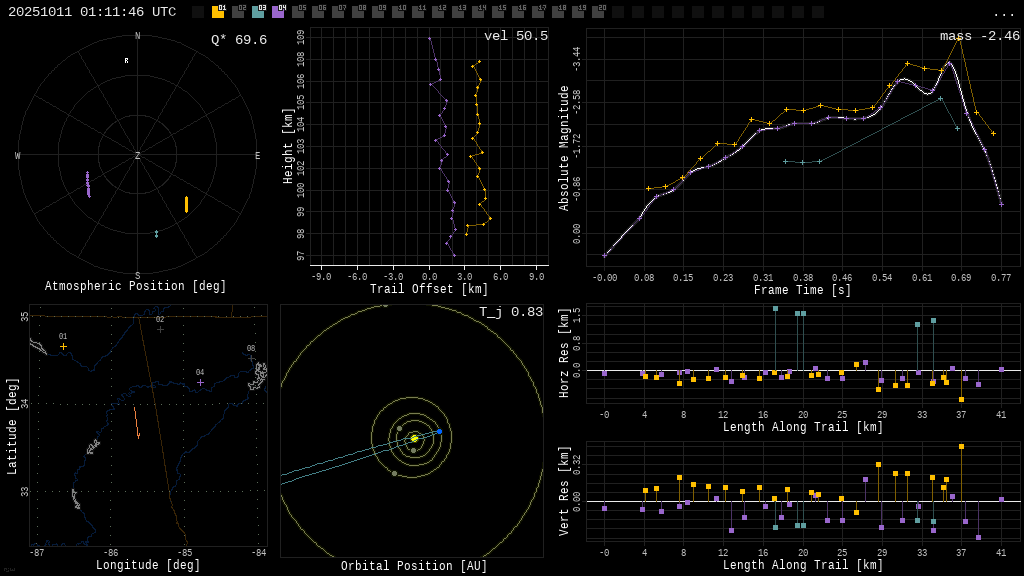Toggle the teal station 03 box

(258, 12)
